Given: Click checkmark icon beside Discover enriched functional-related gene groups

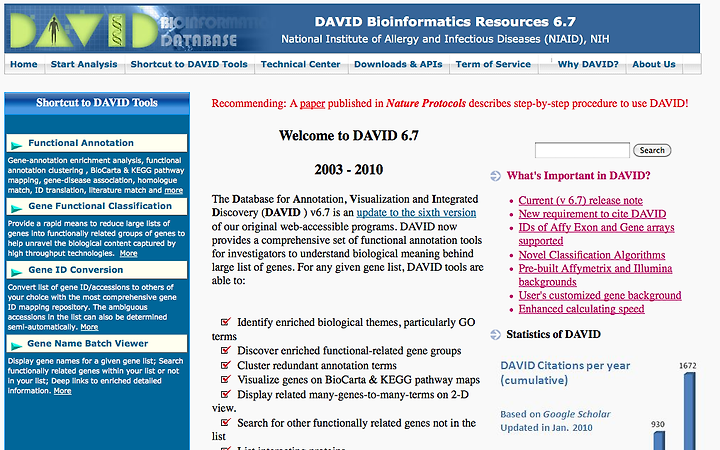Looking at the screenshot, I should (225, 350).
